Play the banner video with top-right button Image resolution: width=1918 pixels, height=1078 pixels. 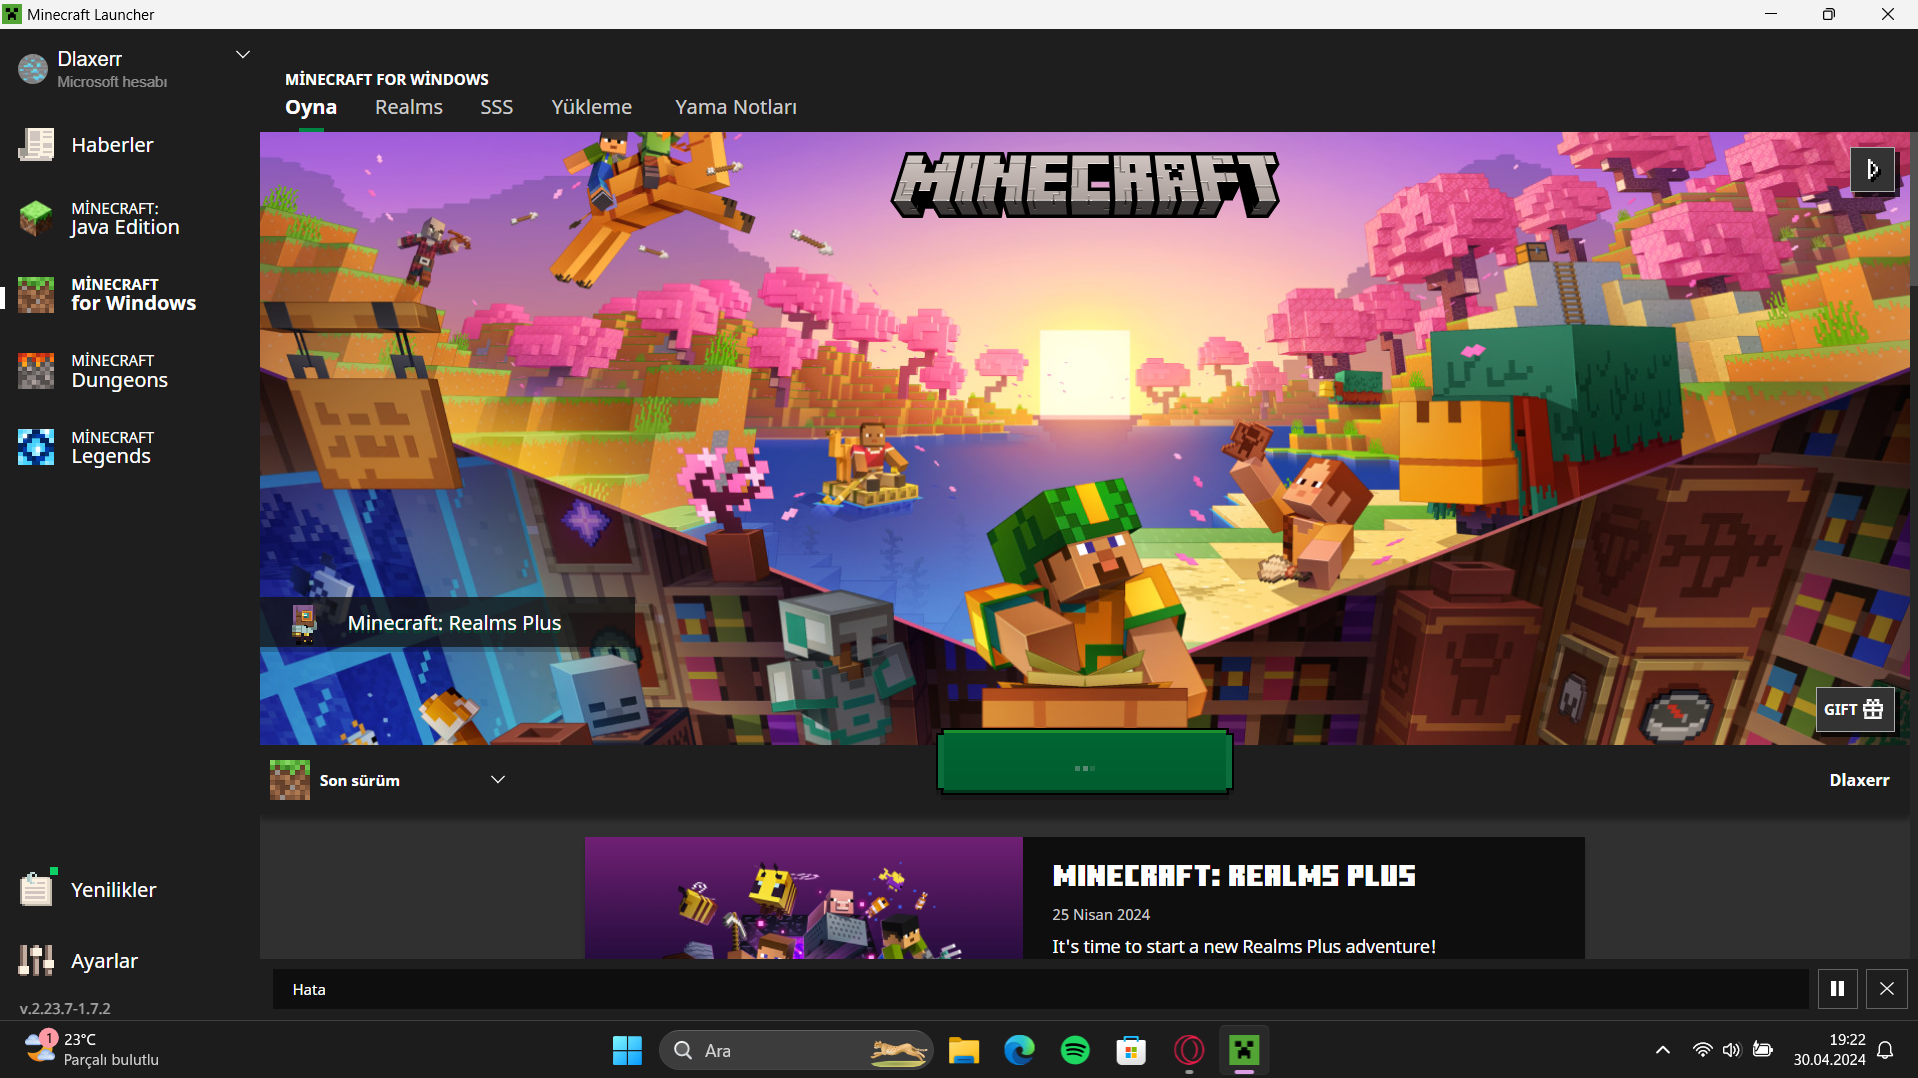1872,170
